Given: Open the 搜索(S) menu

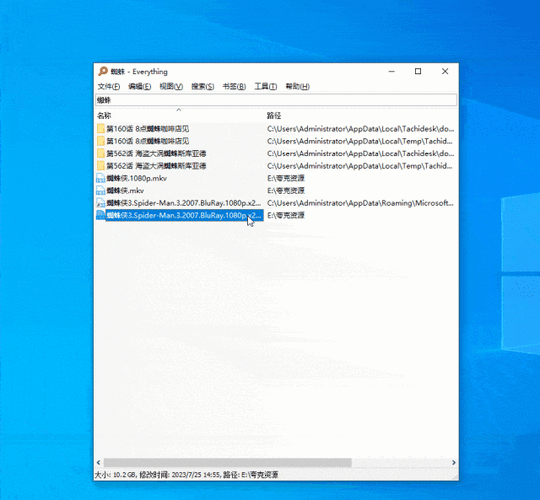Looking at the screenshot, I should click(202, 86).
